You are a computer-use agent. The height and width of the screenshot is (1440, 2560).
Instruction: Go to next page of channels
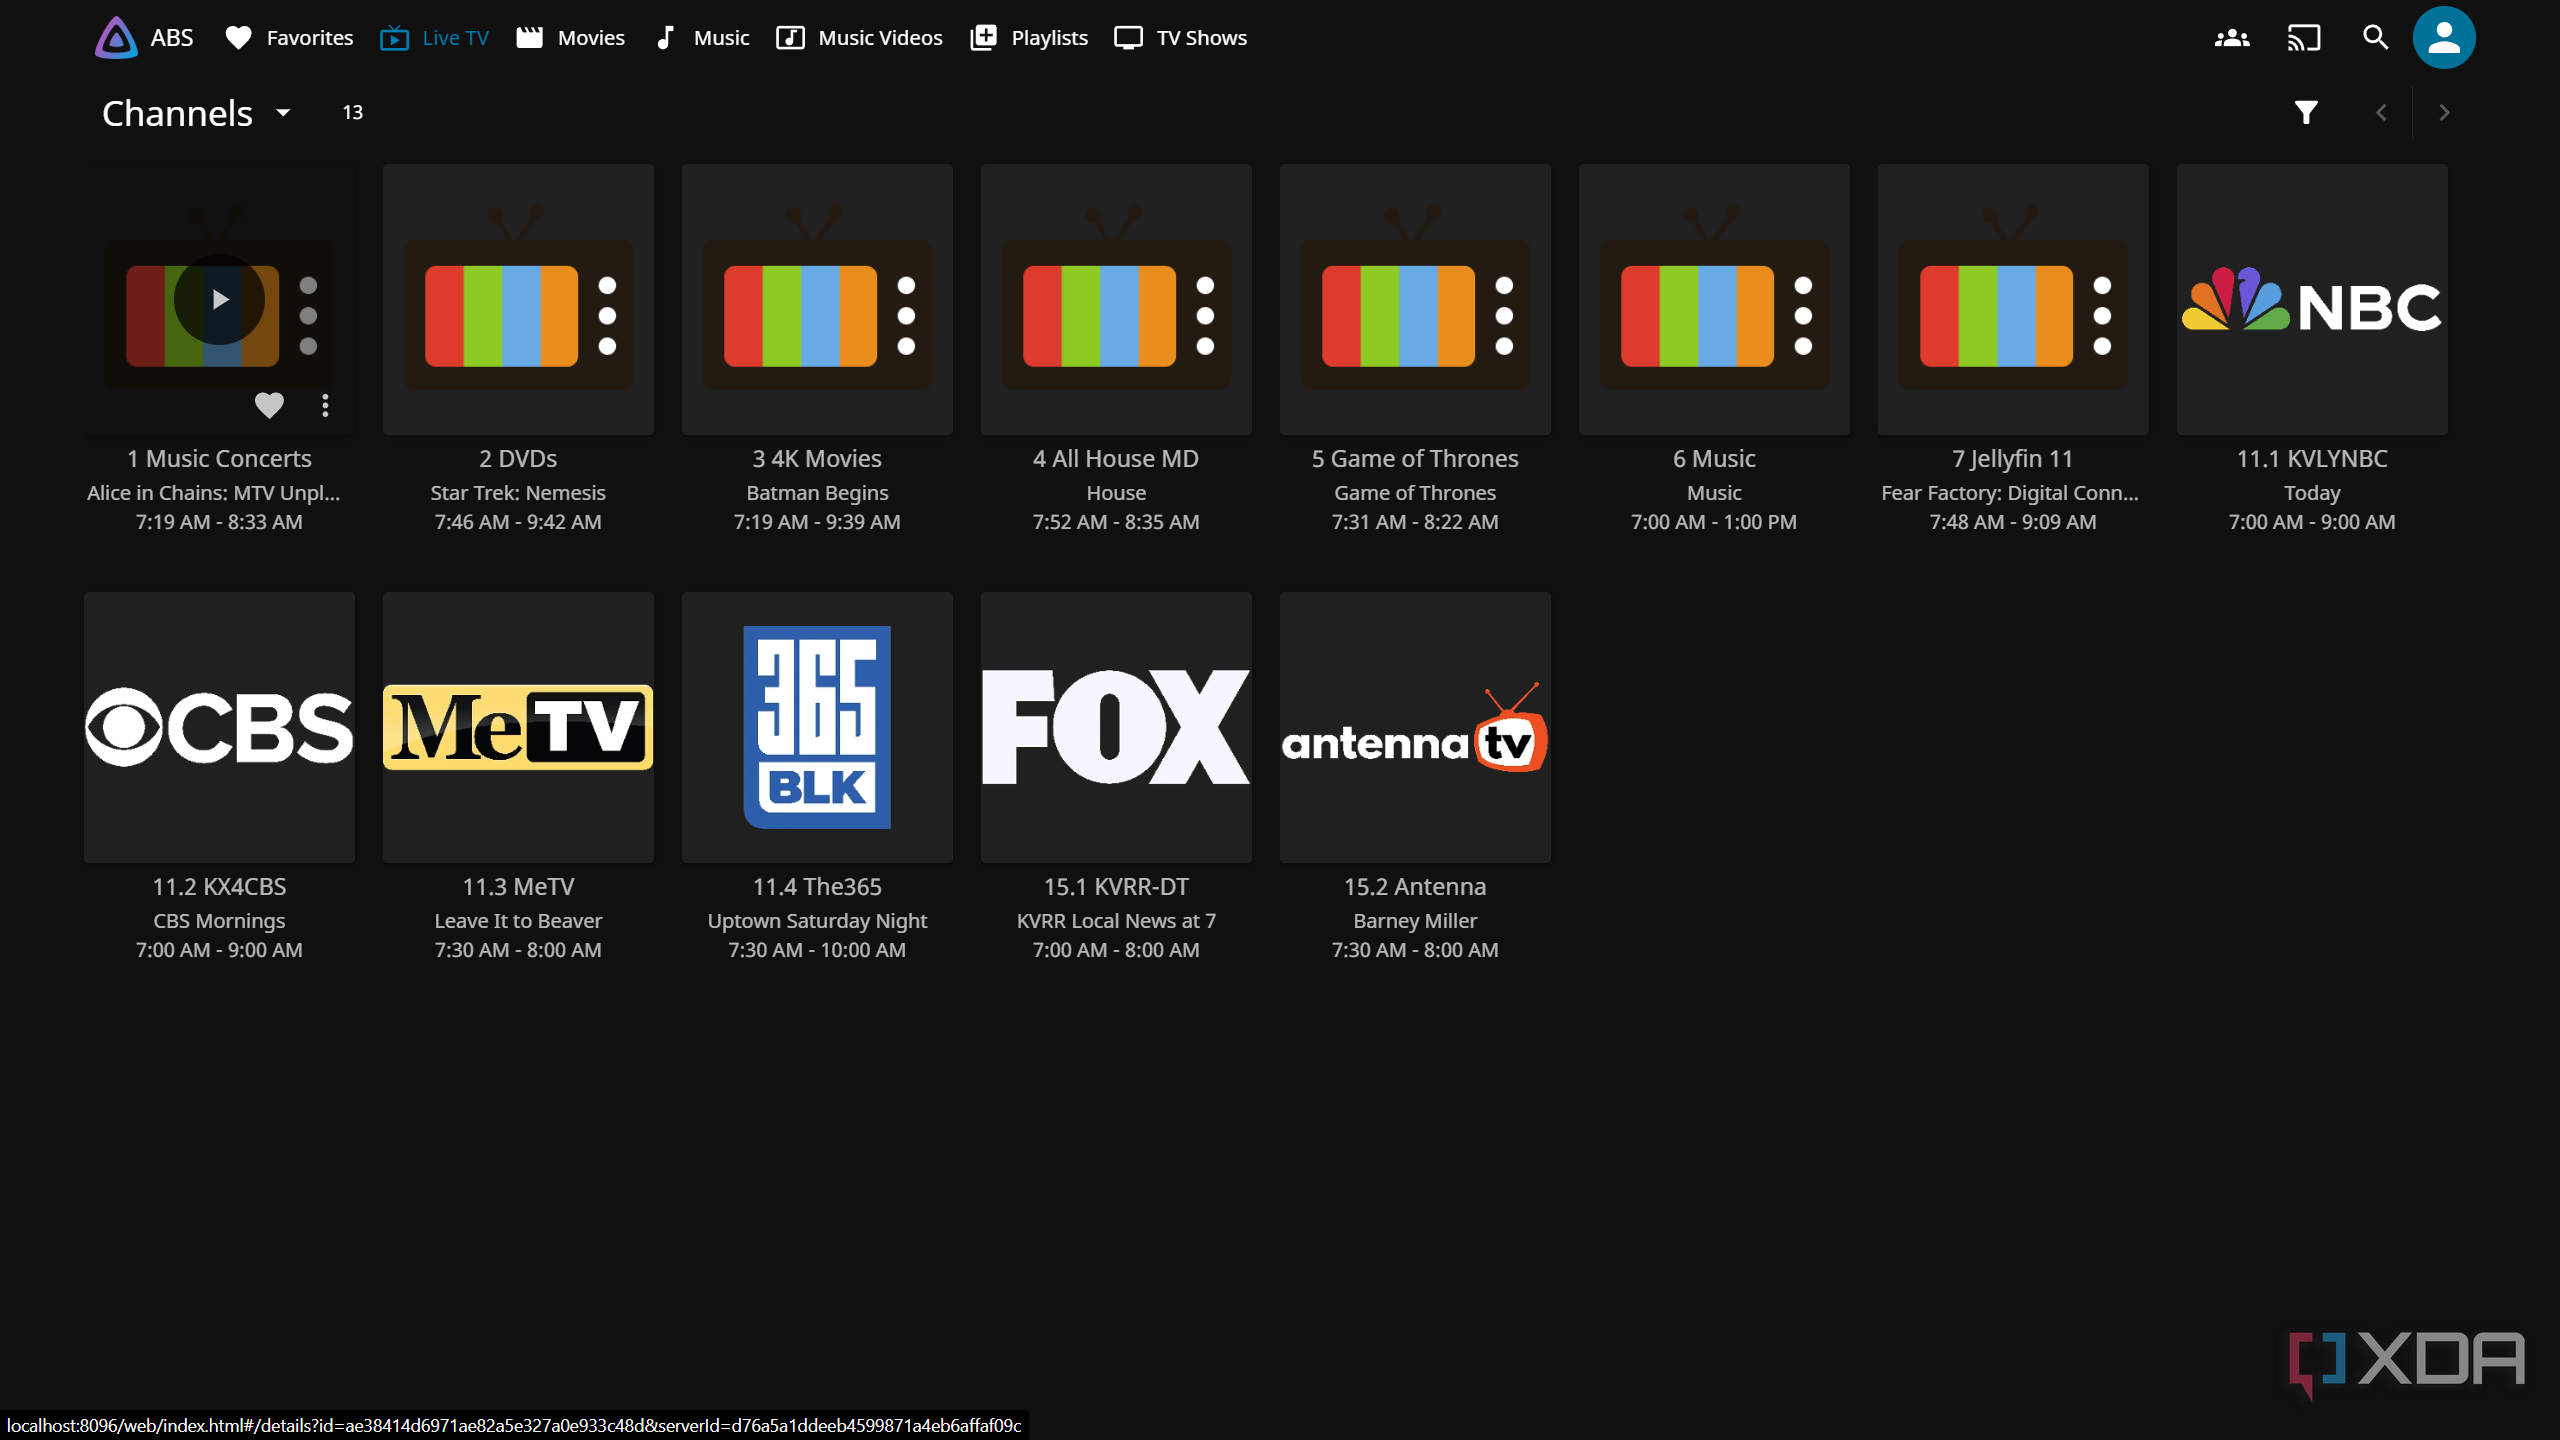click(2444, 113)
